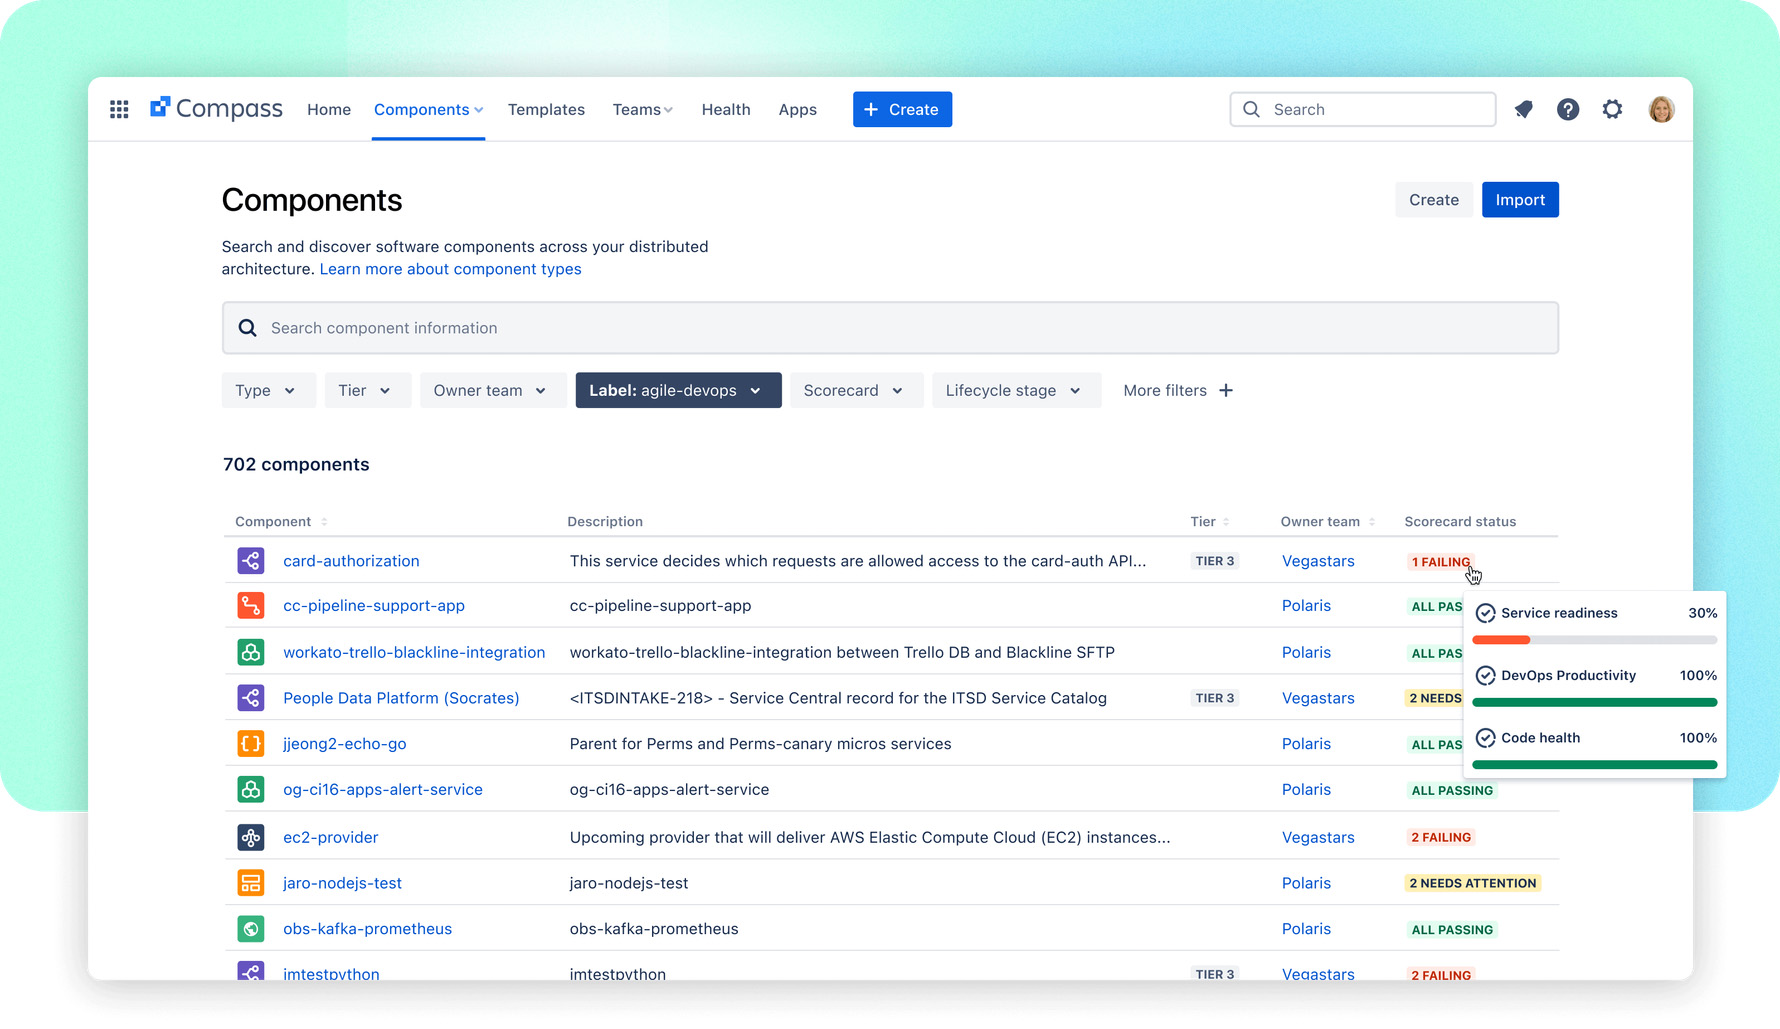Click the card-authorization component icon
1780x1029 pixels.
(251, 560)
